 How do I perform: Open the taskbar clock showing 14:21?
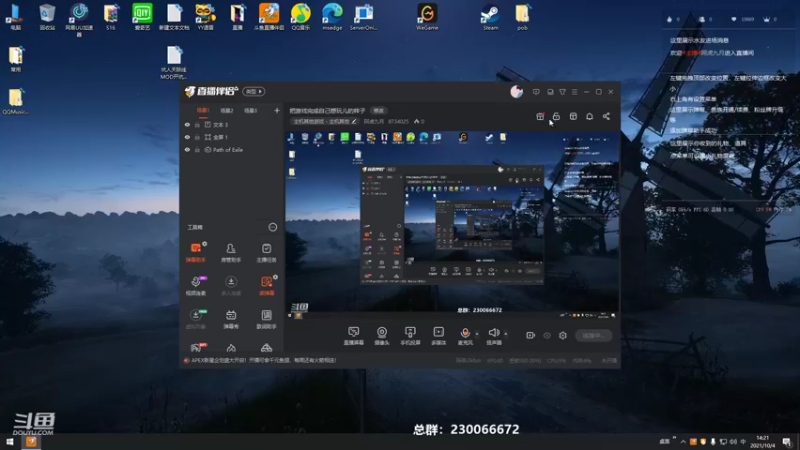763,442
